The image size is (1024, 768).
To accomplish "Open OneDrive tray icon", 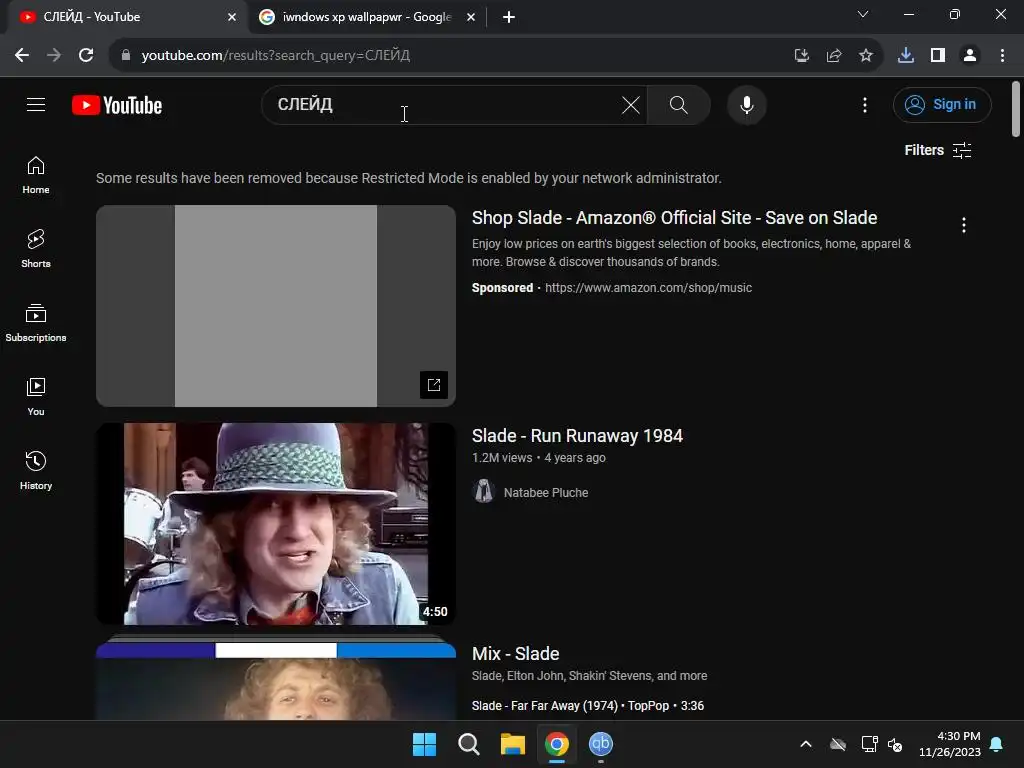I will [838, 744].
